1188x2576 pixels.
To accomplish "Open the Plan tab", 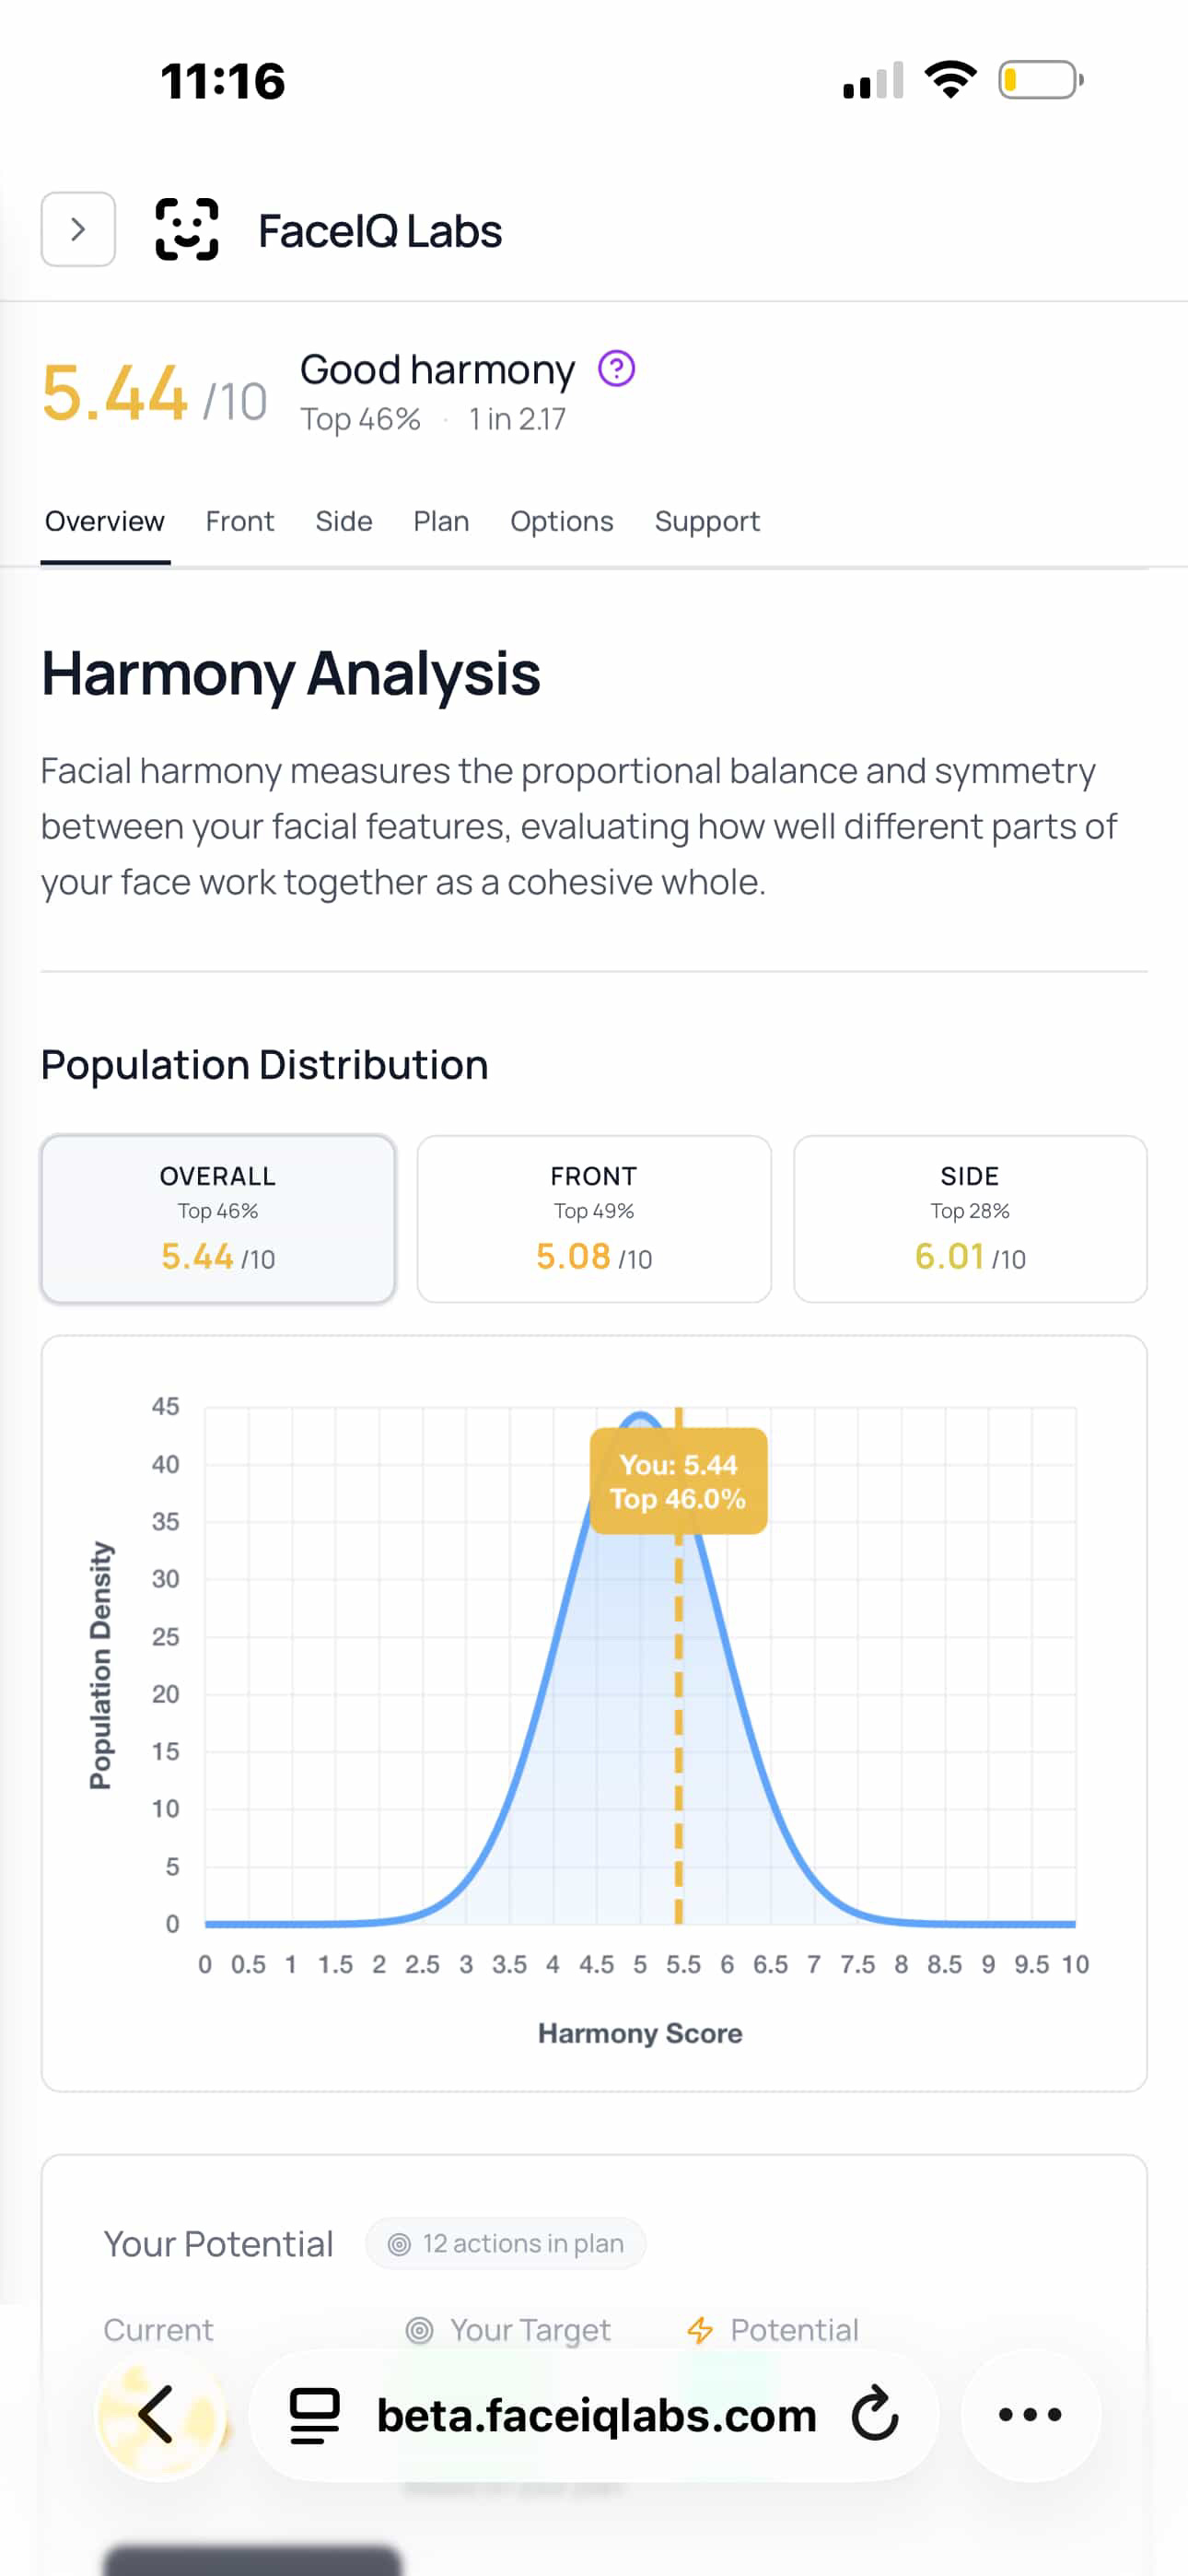I will [x=441, y=522].
